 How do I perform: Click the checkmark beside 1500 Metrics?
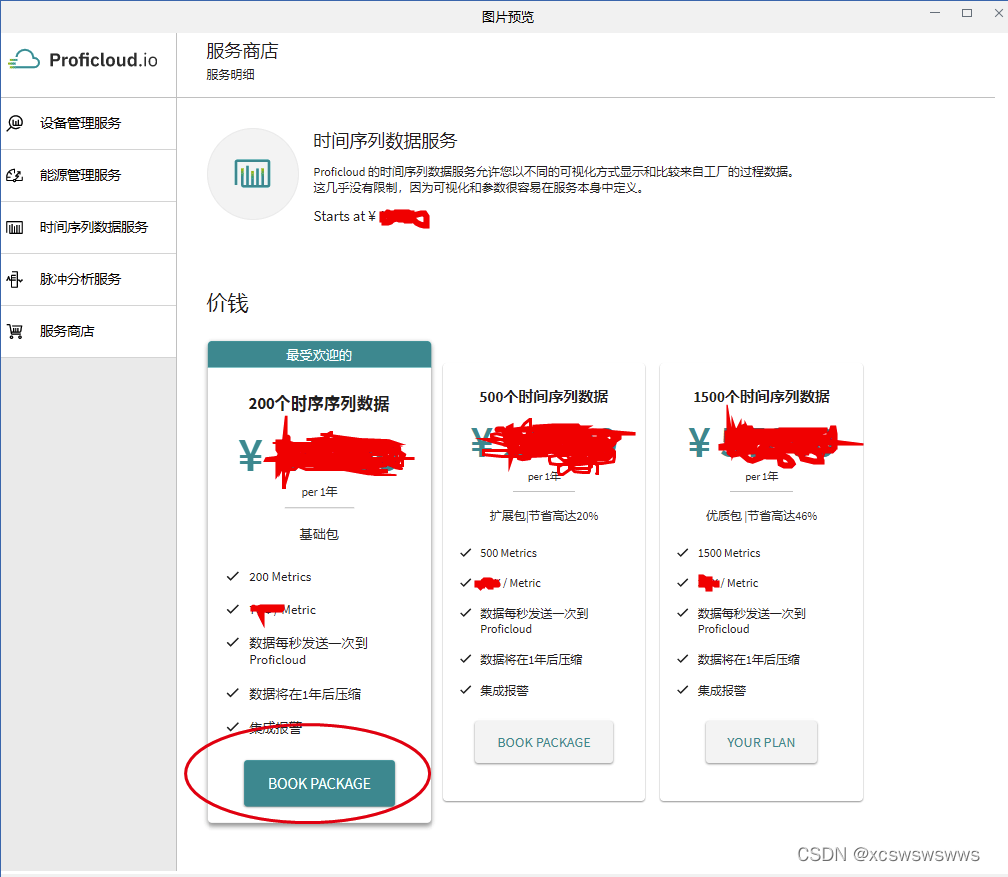click(x=682, y=552)
